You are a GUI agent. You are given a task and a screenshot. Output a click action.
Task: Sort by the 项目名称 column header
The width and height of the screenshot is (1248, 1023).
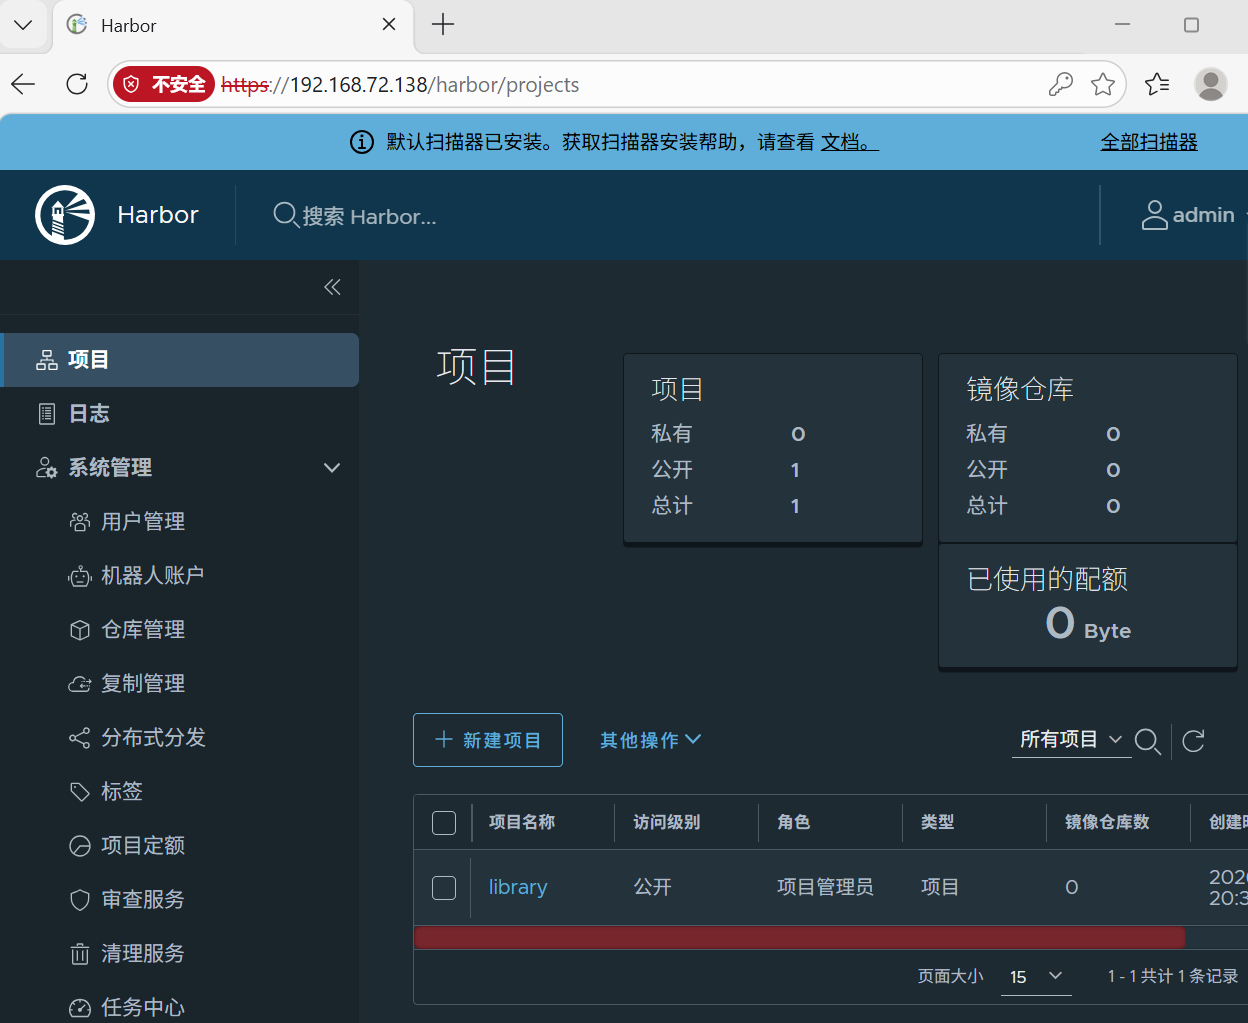pos(522,822)
